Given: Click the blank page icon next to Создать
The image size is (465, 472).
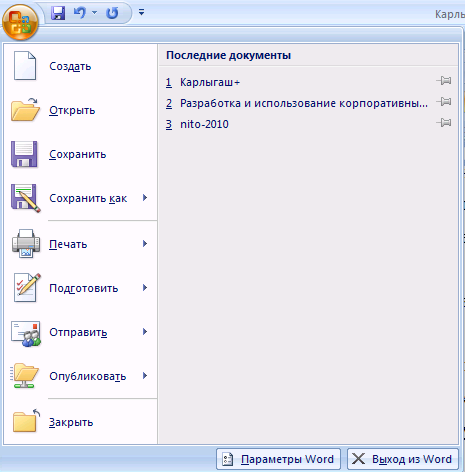Looking at the screenshot, I should [25, 66].
